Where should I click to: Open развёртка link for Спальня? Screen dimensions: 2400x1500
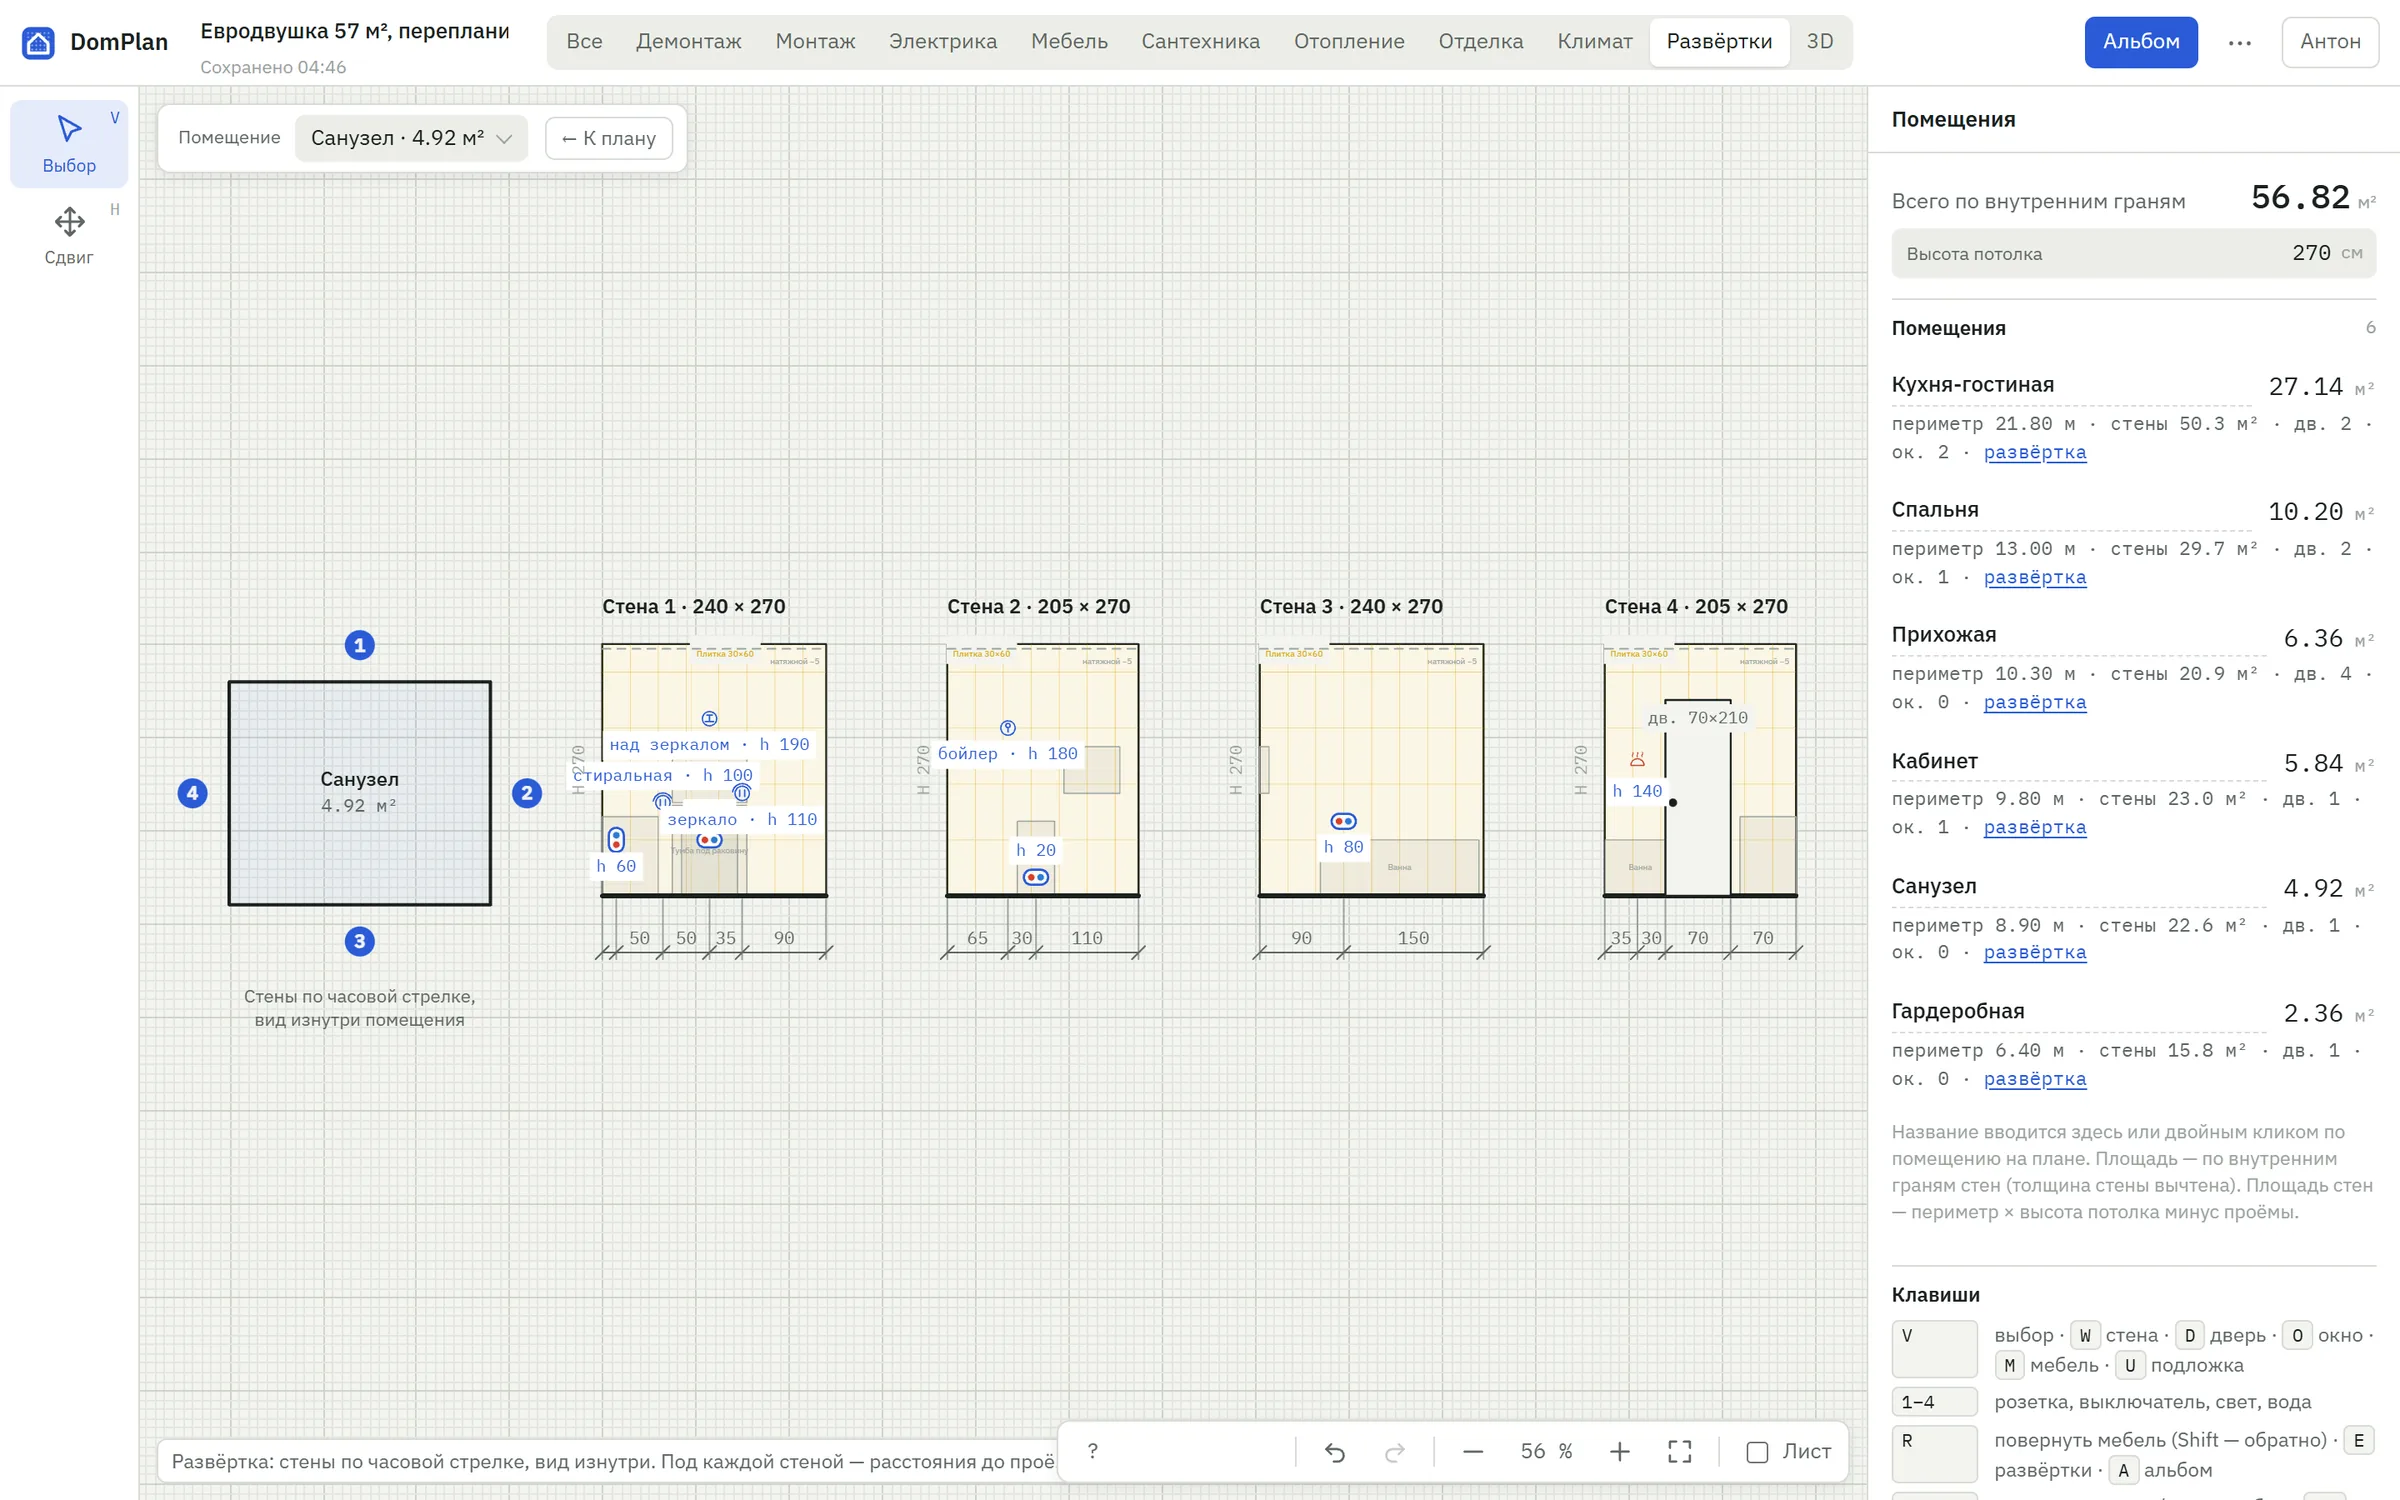coord(2035,577)
